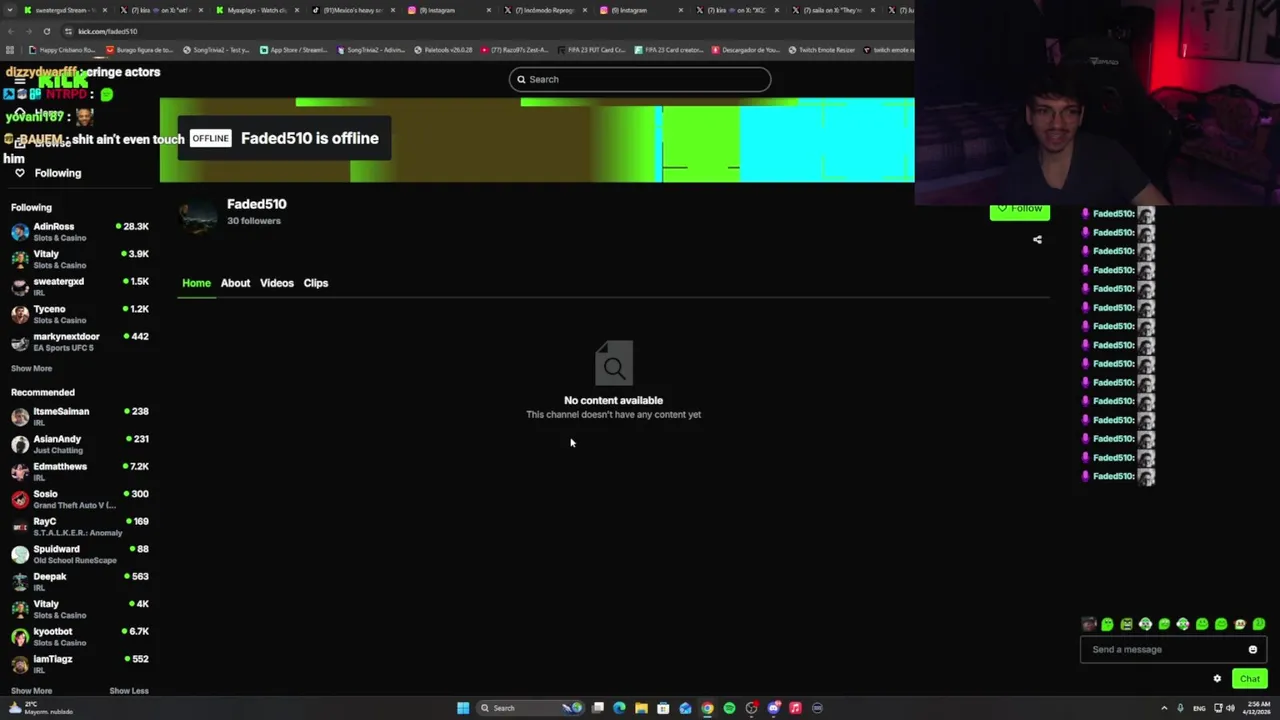Follow the Faded510 channel
This screenshot has height=720, width=1280.
click(x=1019, y=210)
